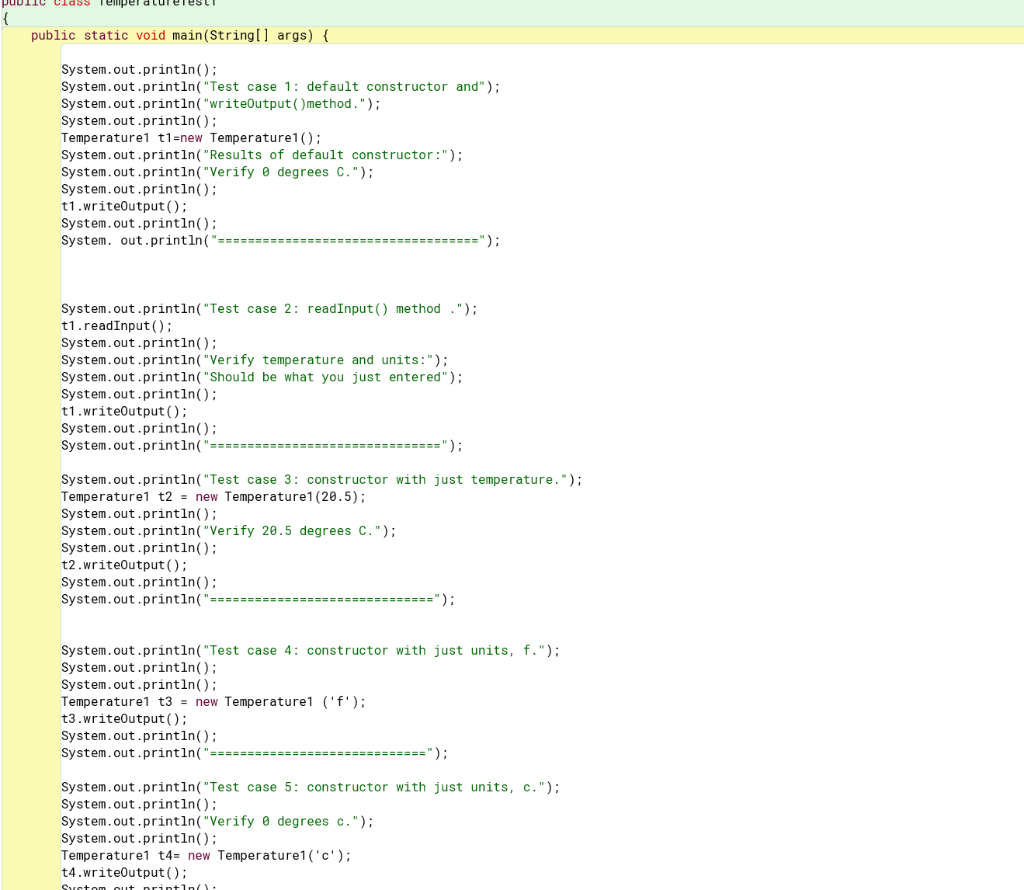Click the t2.writeOutput() statement

(110, 564)
